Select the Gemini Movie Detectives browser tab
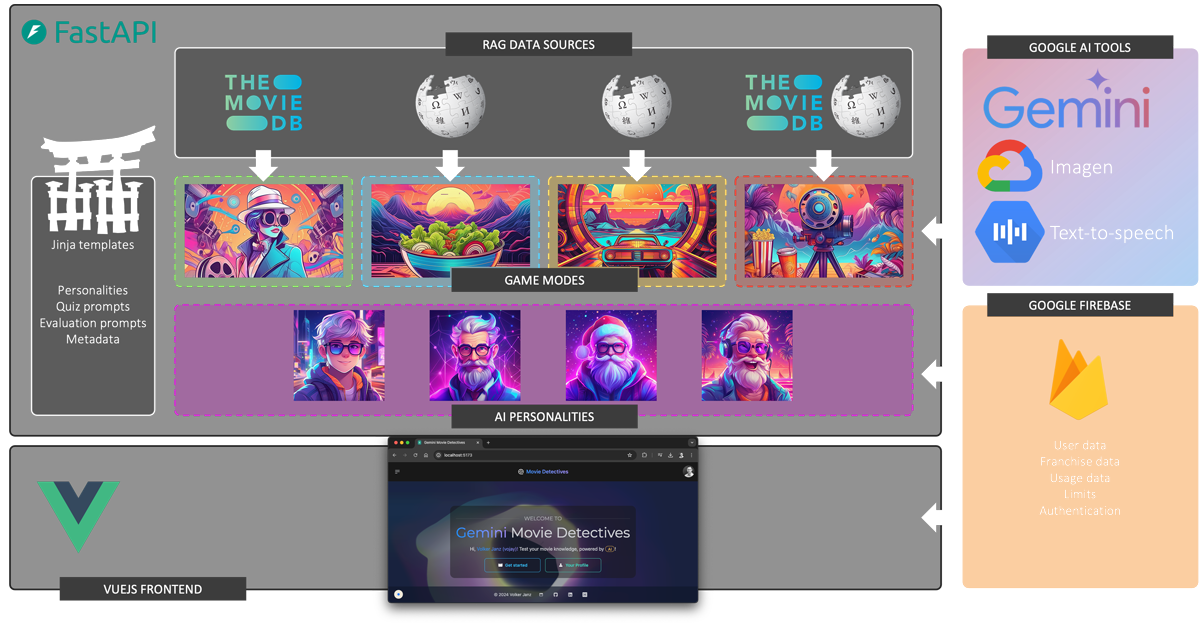The image size is (1200, 624). point(446,442)
